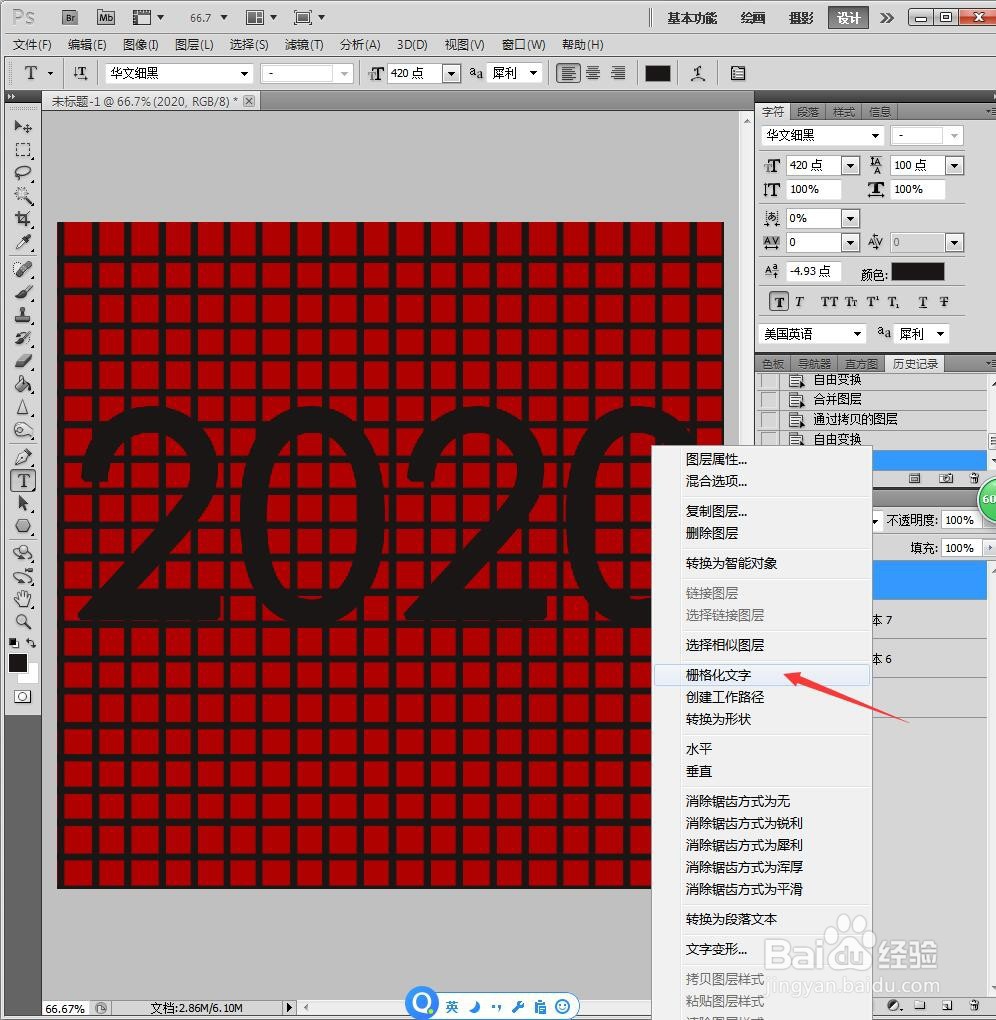Switch to the 绘画 workspace
The height and width of the screenshot is (1020, 996).
tap(753, 18)
